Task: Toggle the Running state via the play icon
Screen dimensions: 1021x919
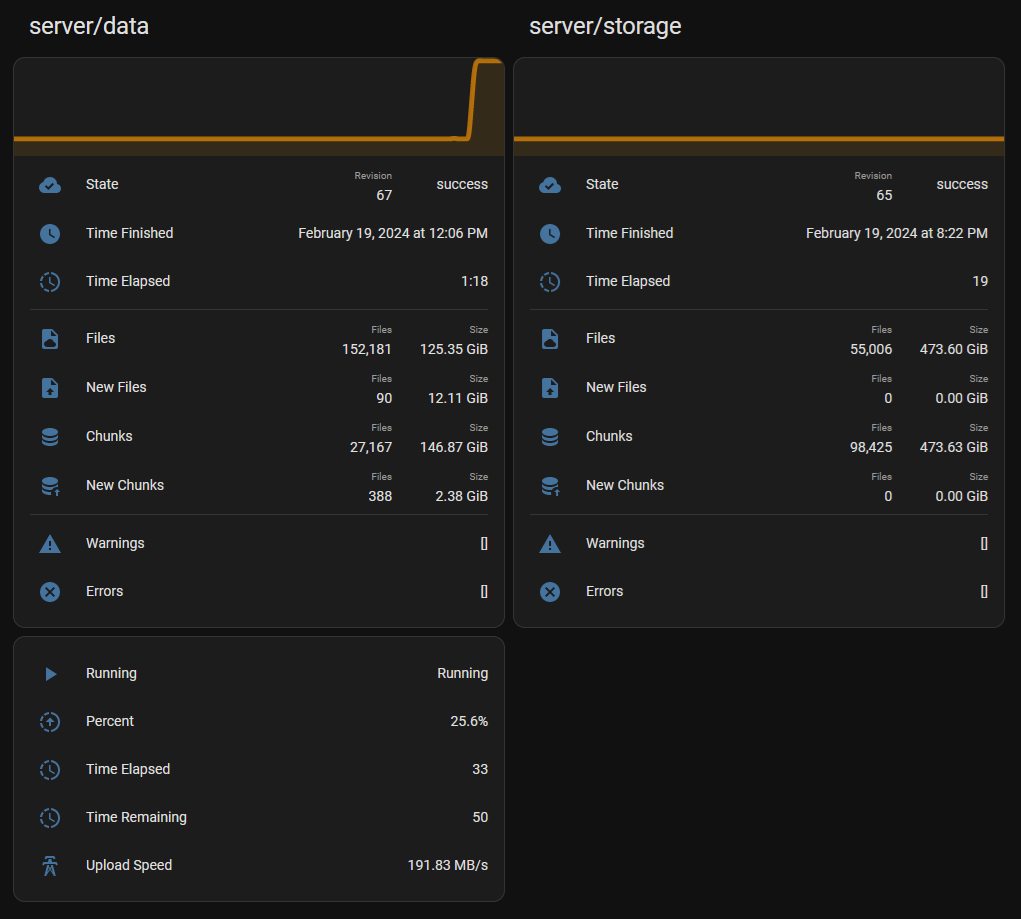Action: point(50,673)
